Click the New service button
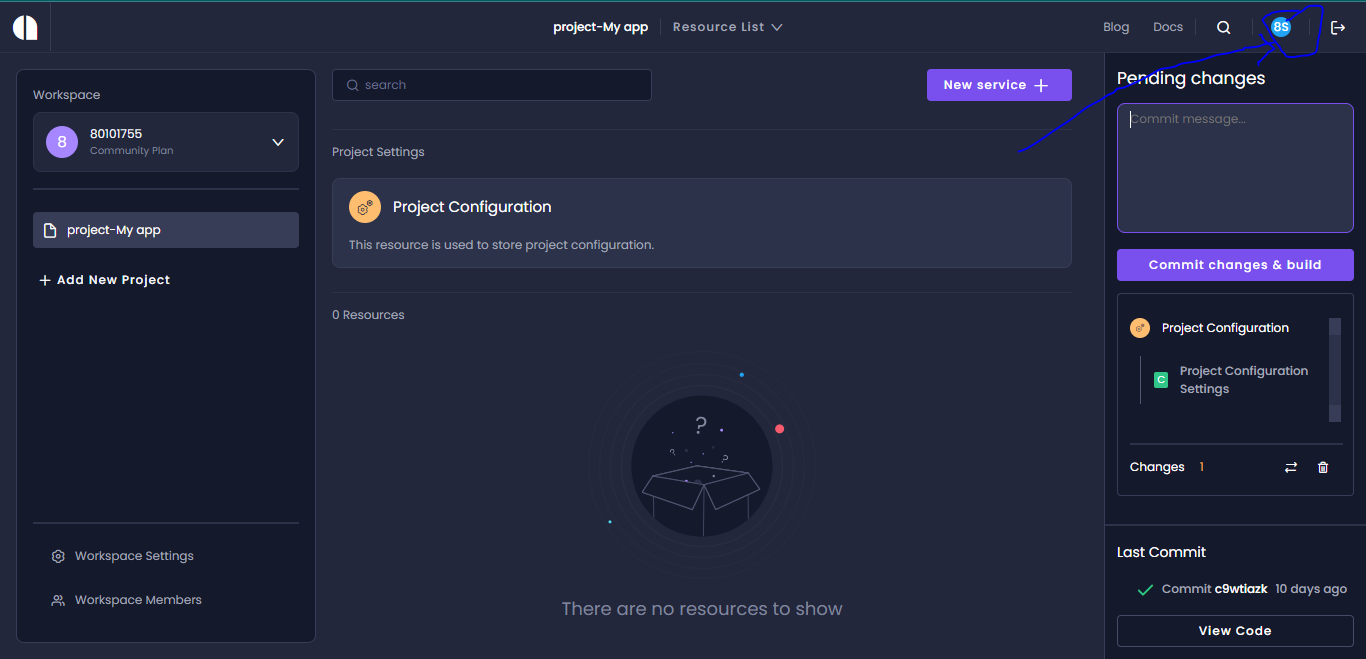This screenshot has height=659, width=1366. click(x=999, y=85)
